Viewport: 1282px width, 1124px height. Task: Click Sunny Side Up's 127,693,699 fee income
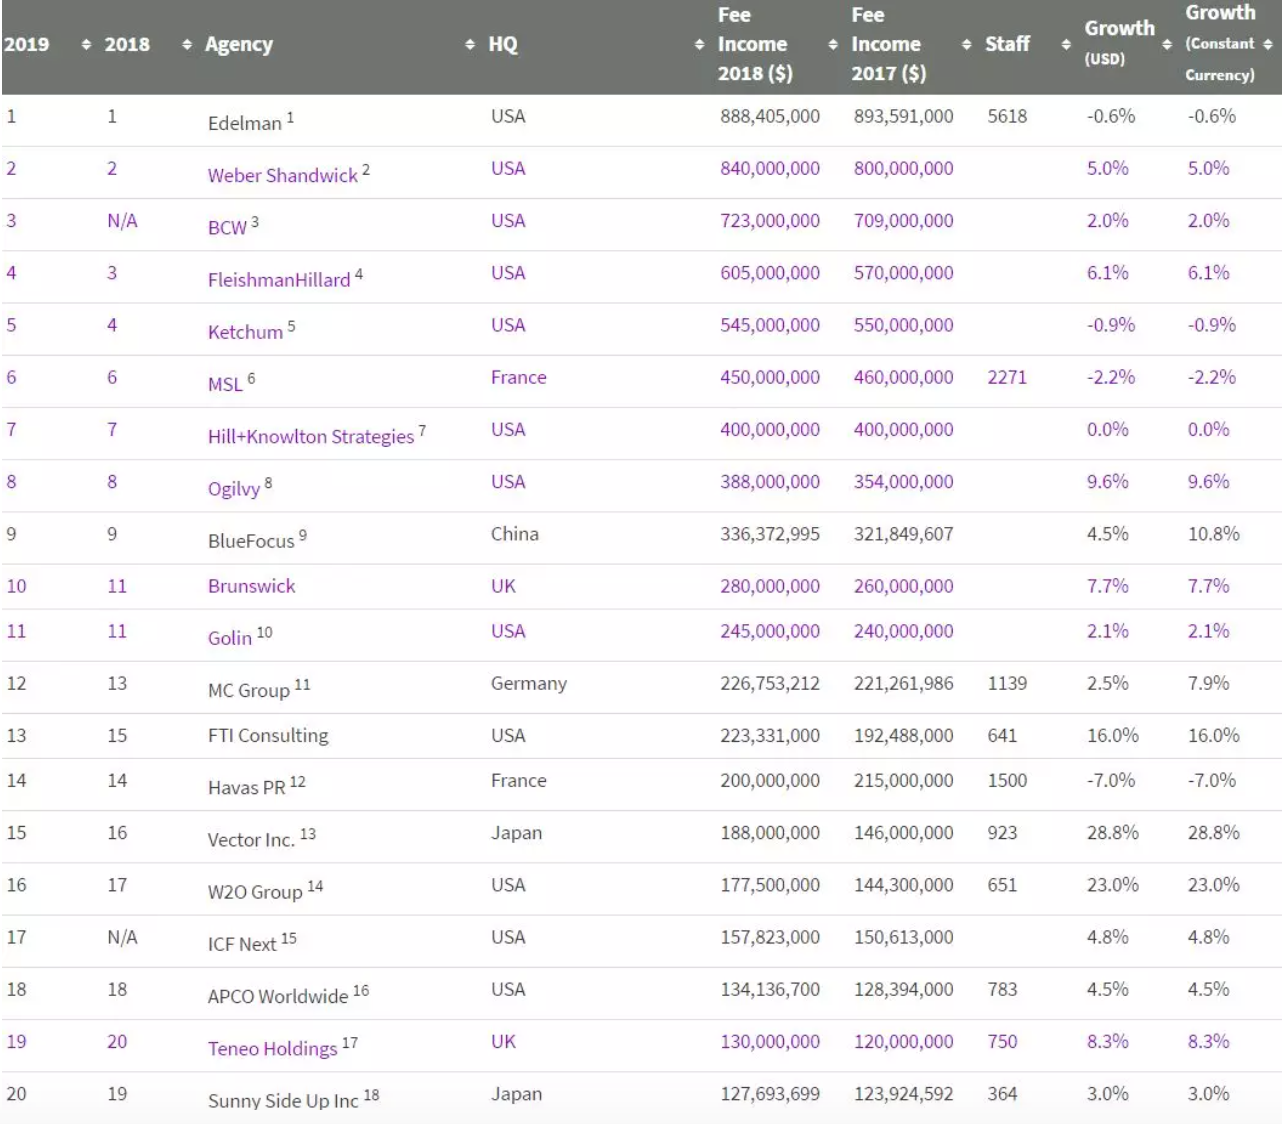coord(770,1093)
